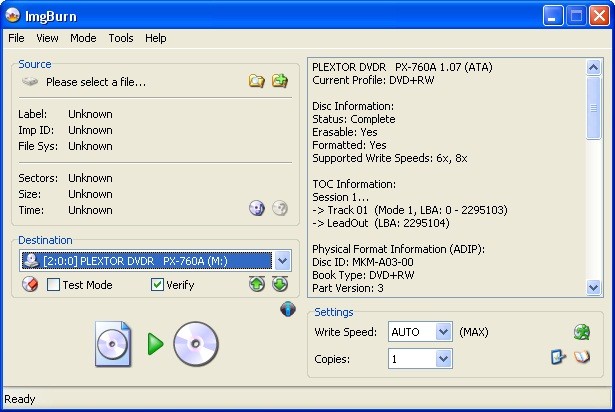This screenshot has width=615, height=412.
Task: Click the info panel scrollbar up arrow
Action: [x=593, y=67]
